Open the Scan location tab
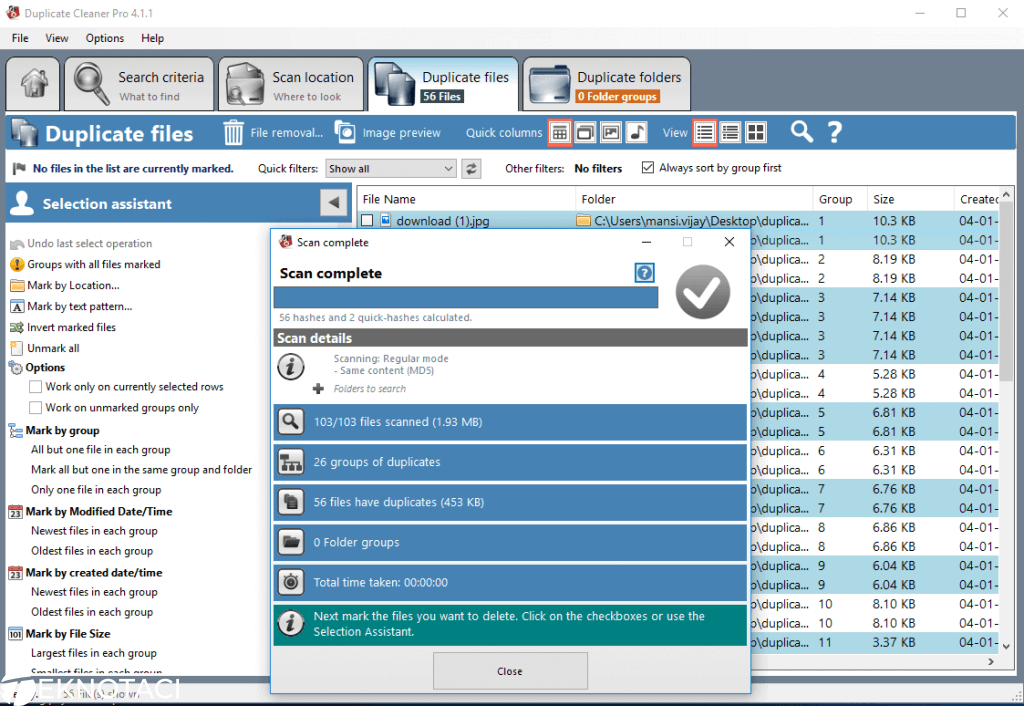The image size is (1024, 706). [291, 84]
